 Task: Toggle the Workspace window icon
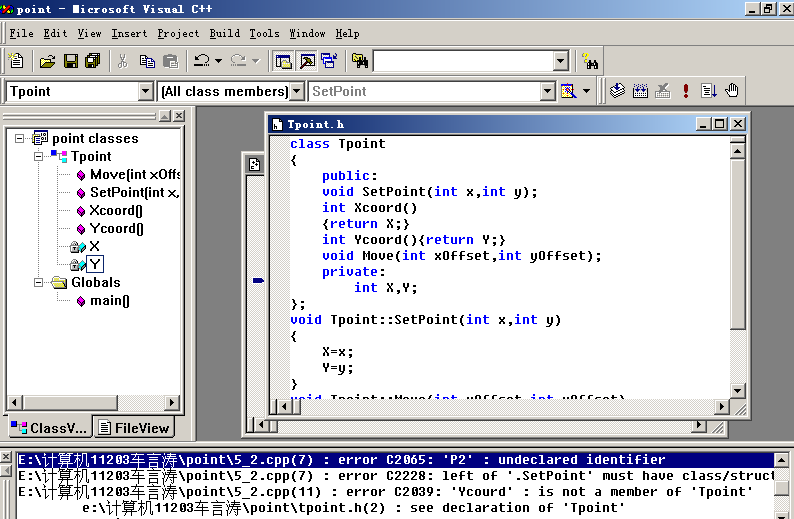point(283,61)
